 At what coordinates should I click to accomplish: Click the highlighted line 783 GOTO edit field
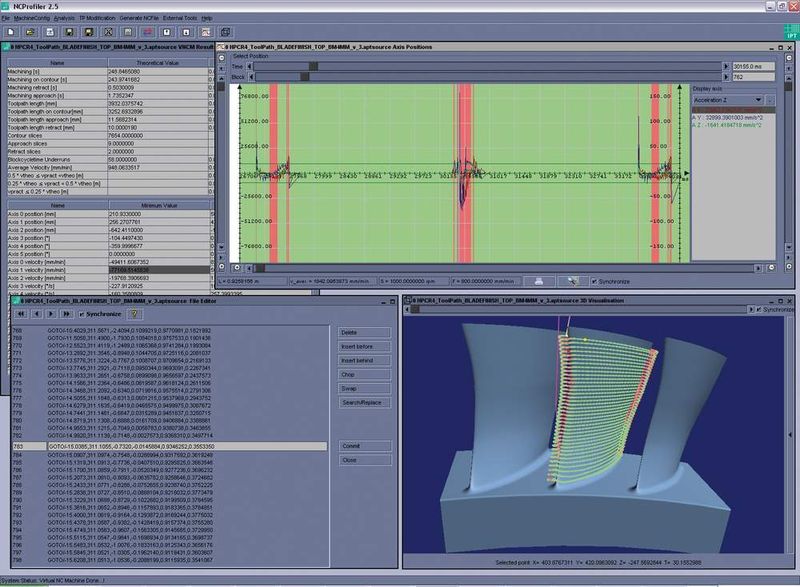coord(187,446)
